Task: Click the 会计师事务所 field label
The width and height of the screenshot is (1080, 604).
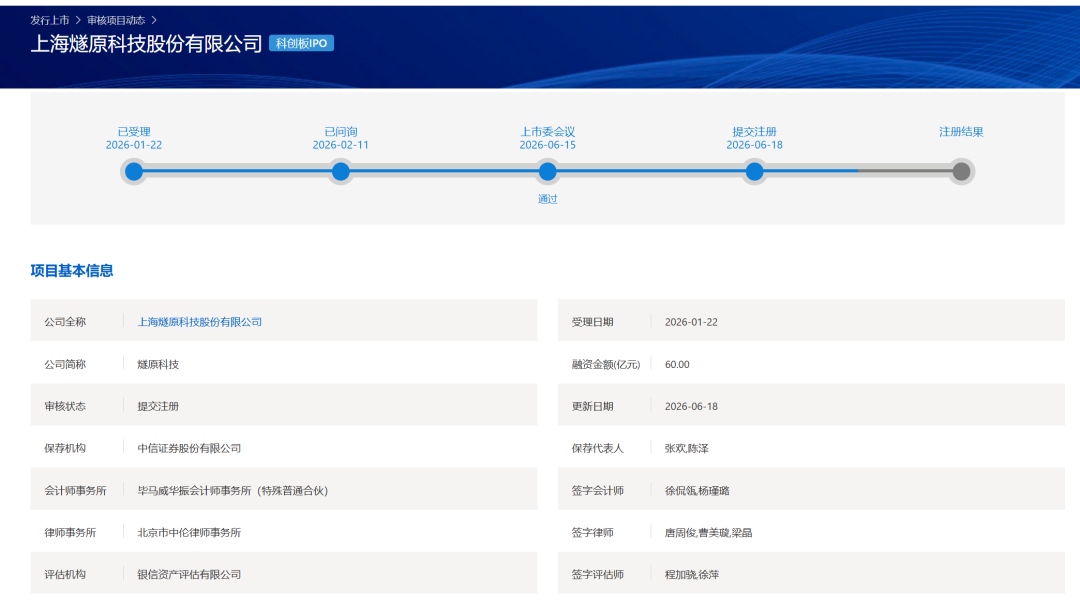Action: point(75,490)
